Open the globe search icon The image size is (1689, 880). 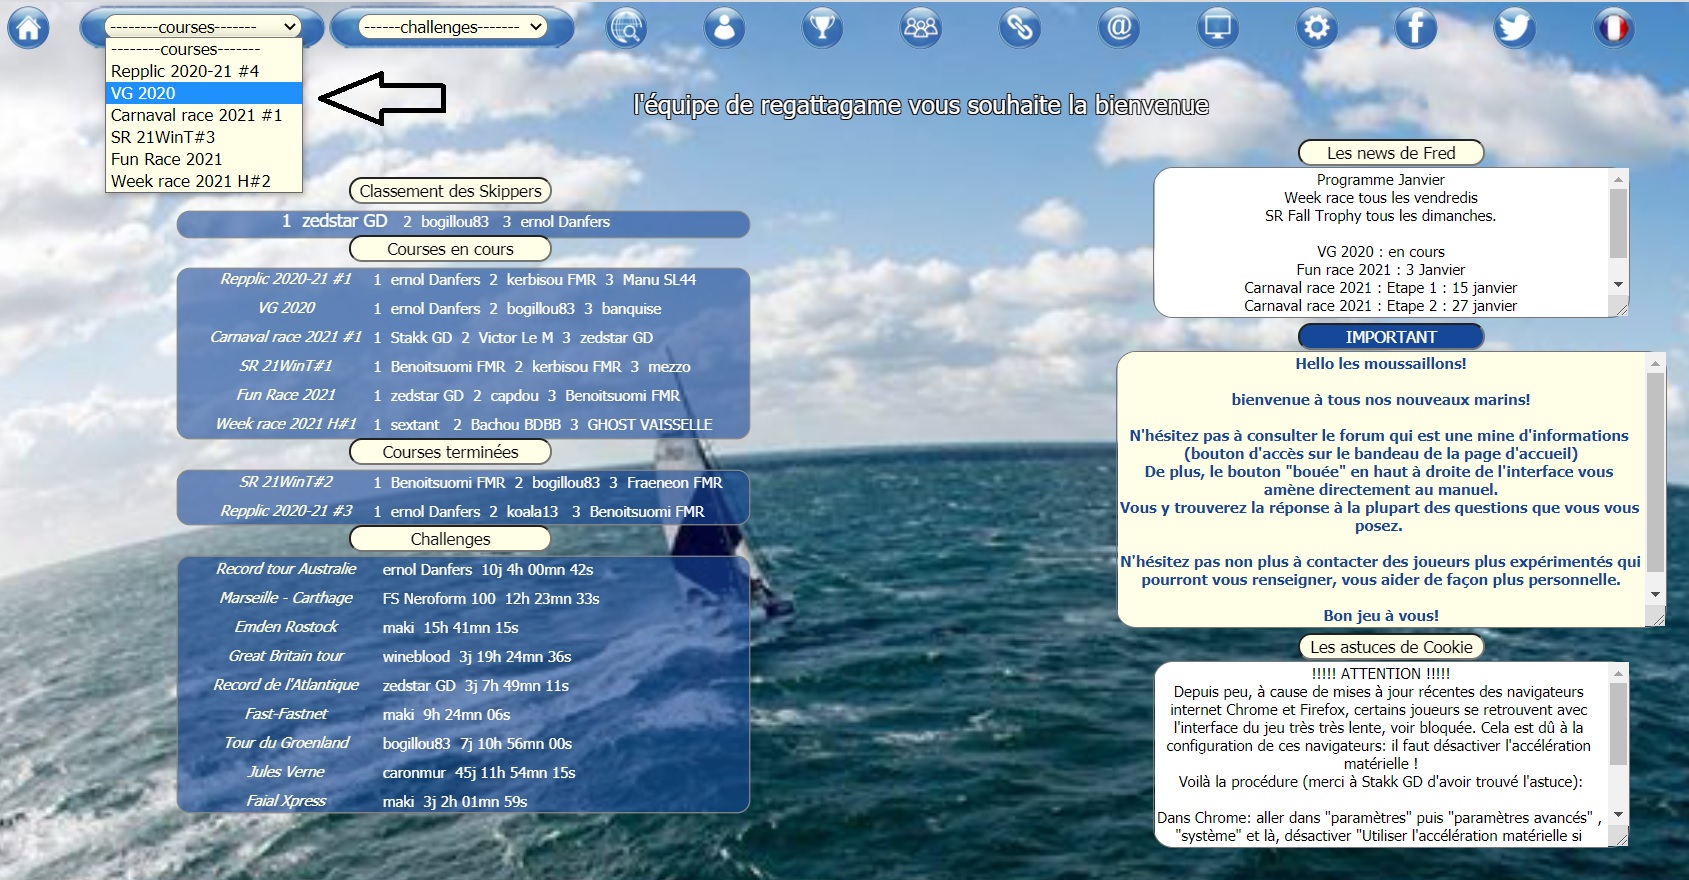coord(626,28)
